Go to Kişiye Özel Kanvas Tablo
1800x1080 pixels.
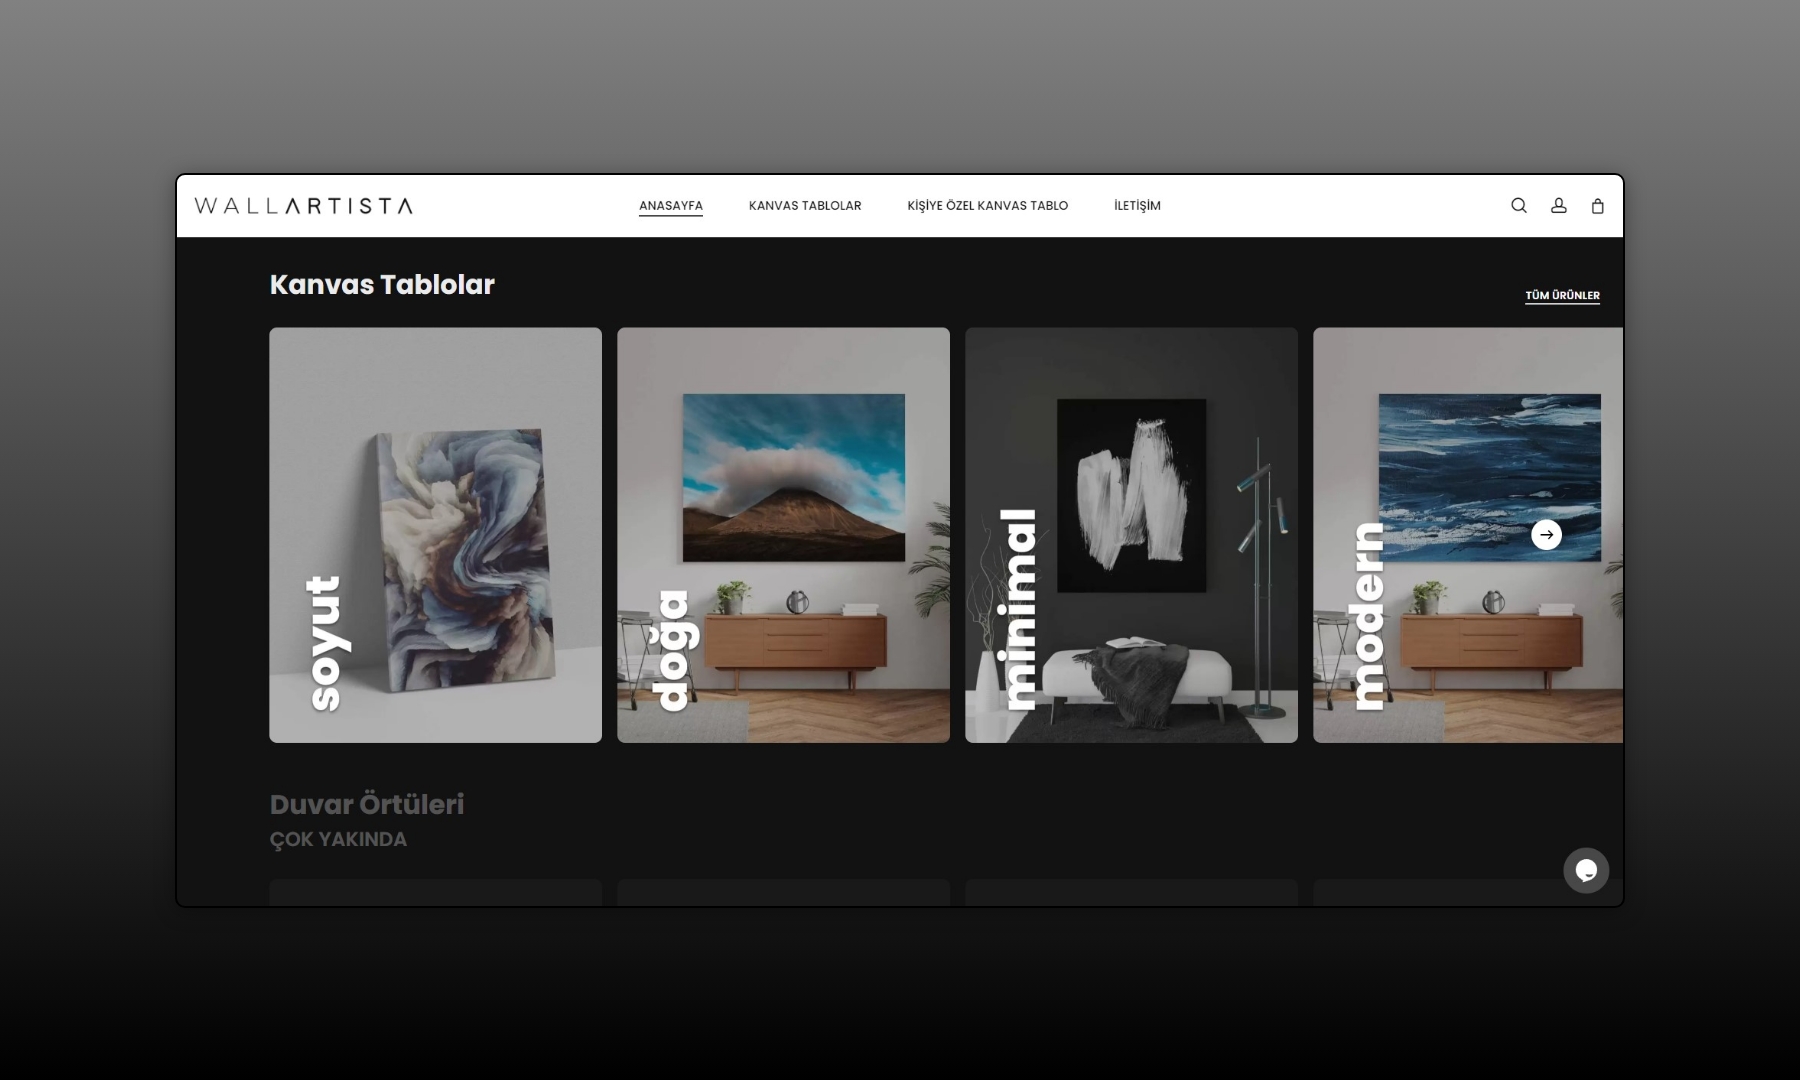987,206
